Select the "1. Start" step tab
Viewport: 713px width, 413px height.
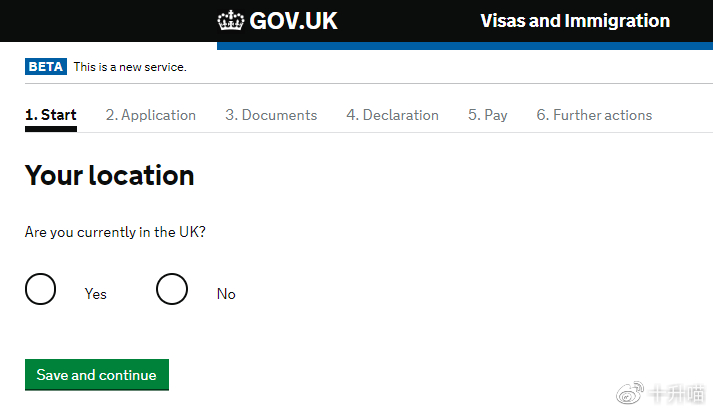51,115
